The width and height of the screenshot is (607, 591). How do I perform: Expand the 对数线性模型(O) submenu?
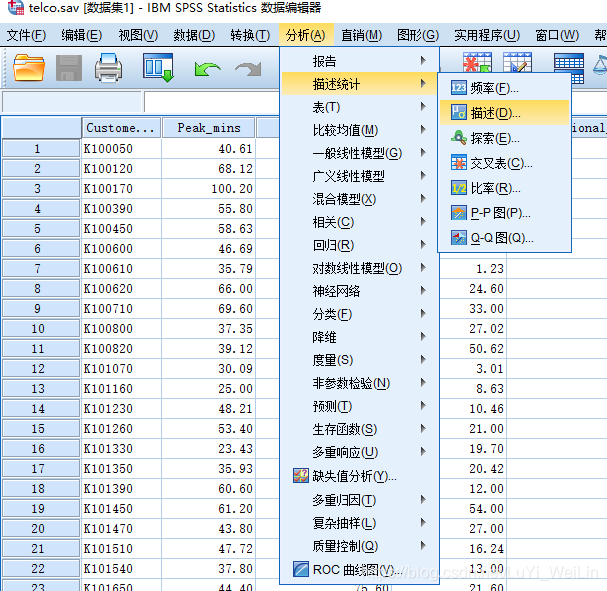[x=360, y=268]
